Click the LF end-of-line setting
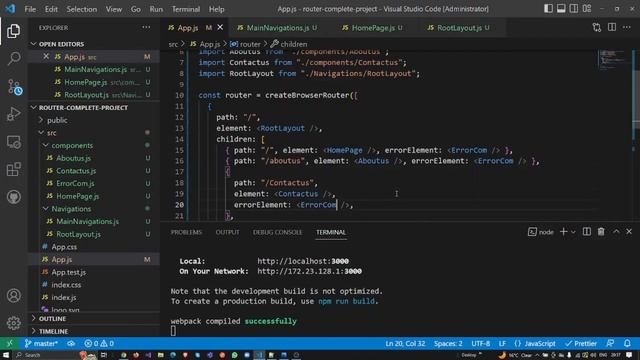This screenshot has height=360, width=640. tap(502, 343)
